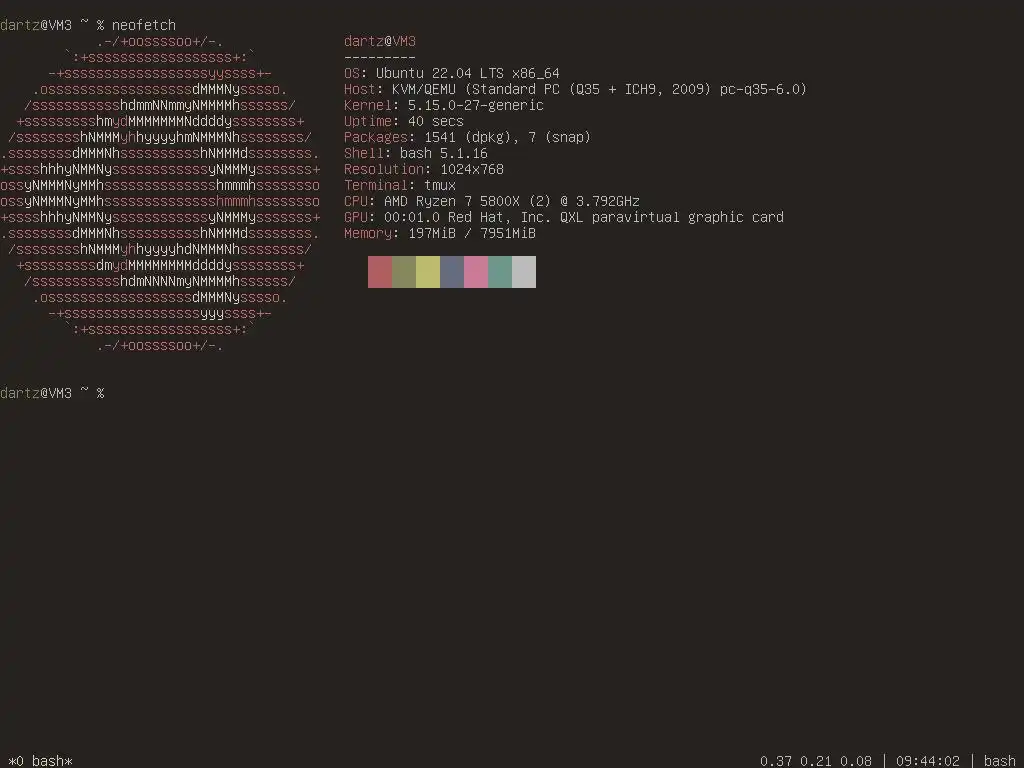
Task: Click the empty shell prompt line
Action: click(52, 393)
